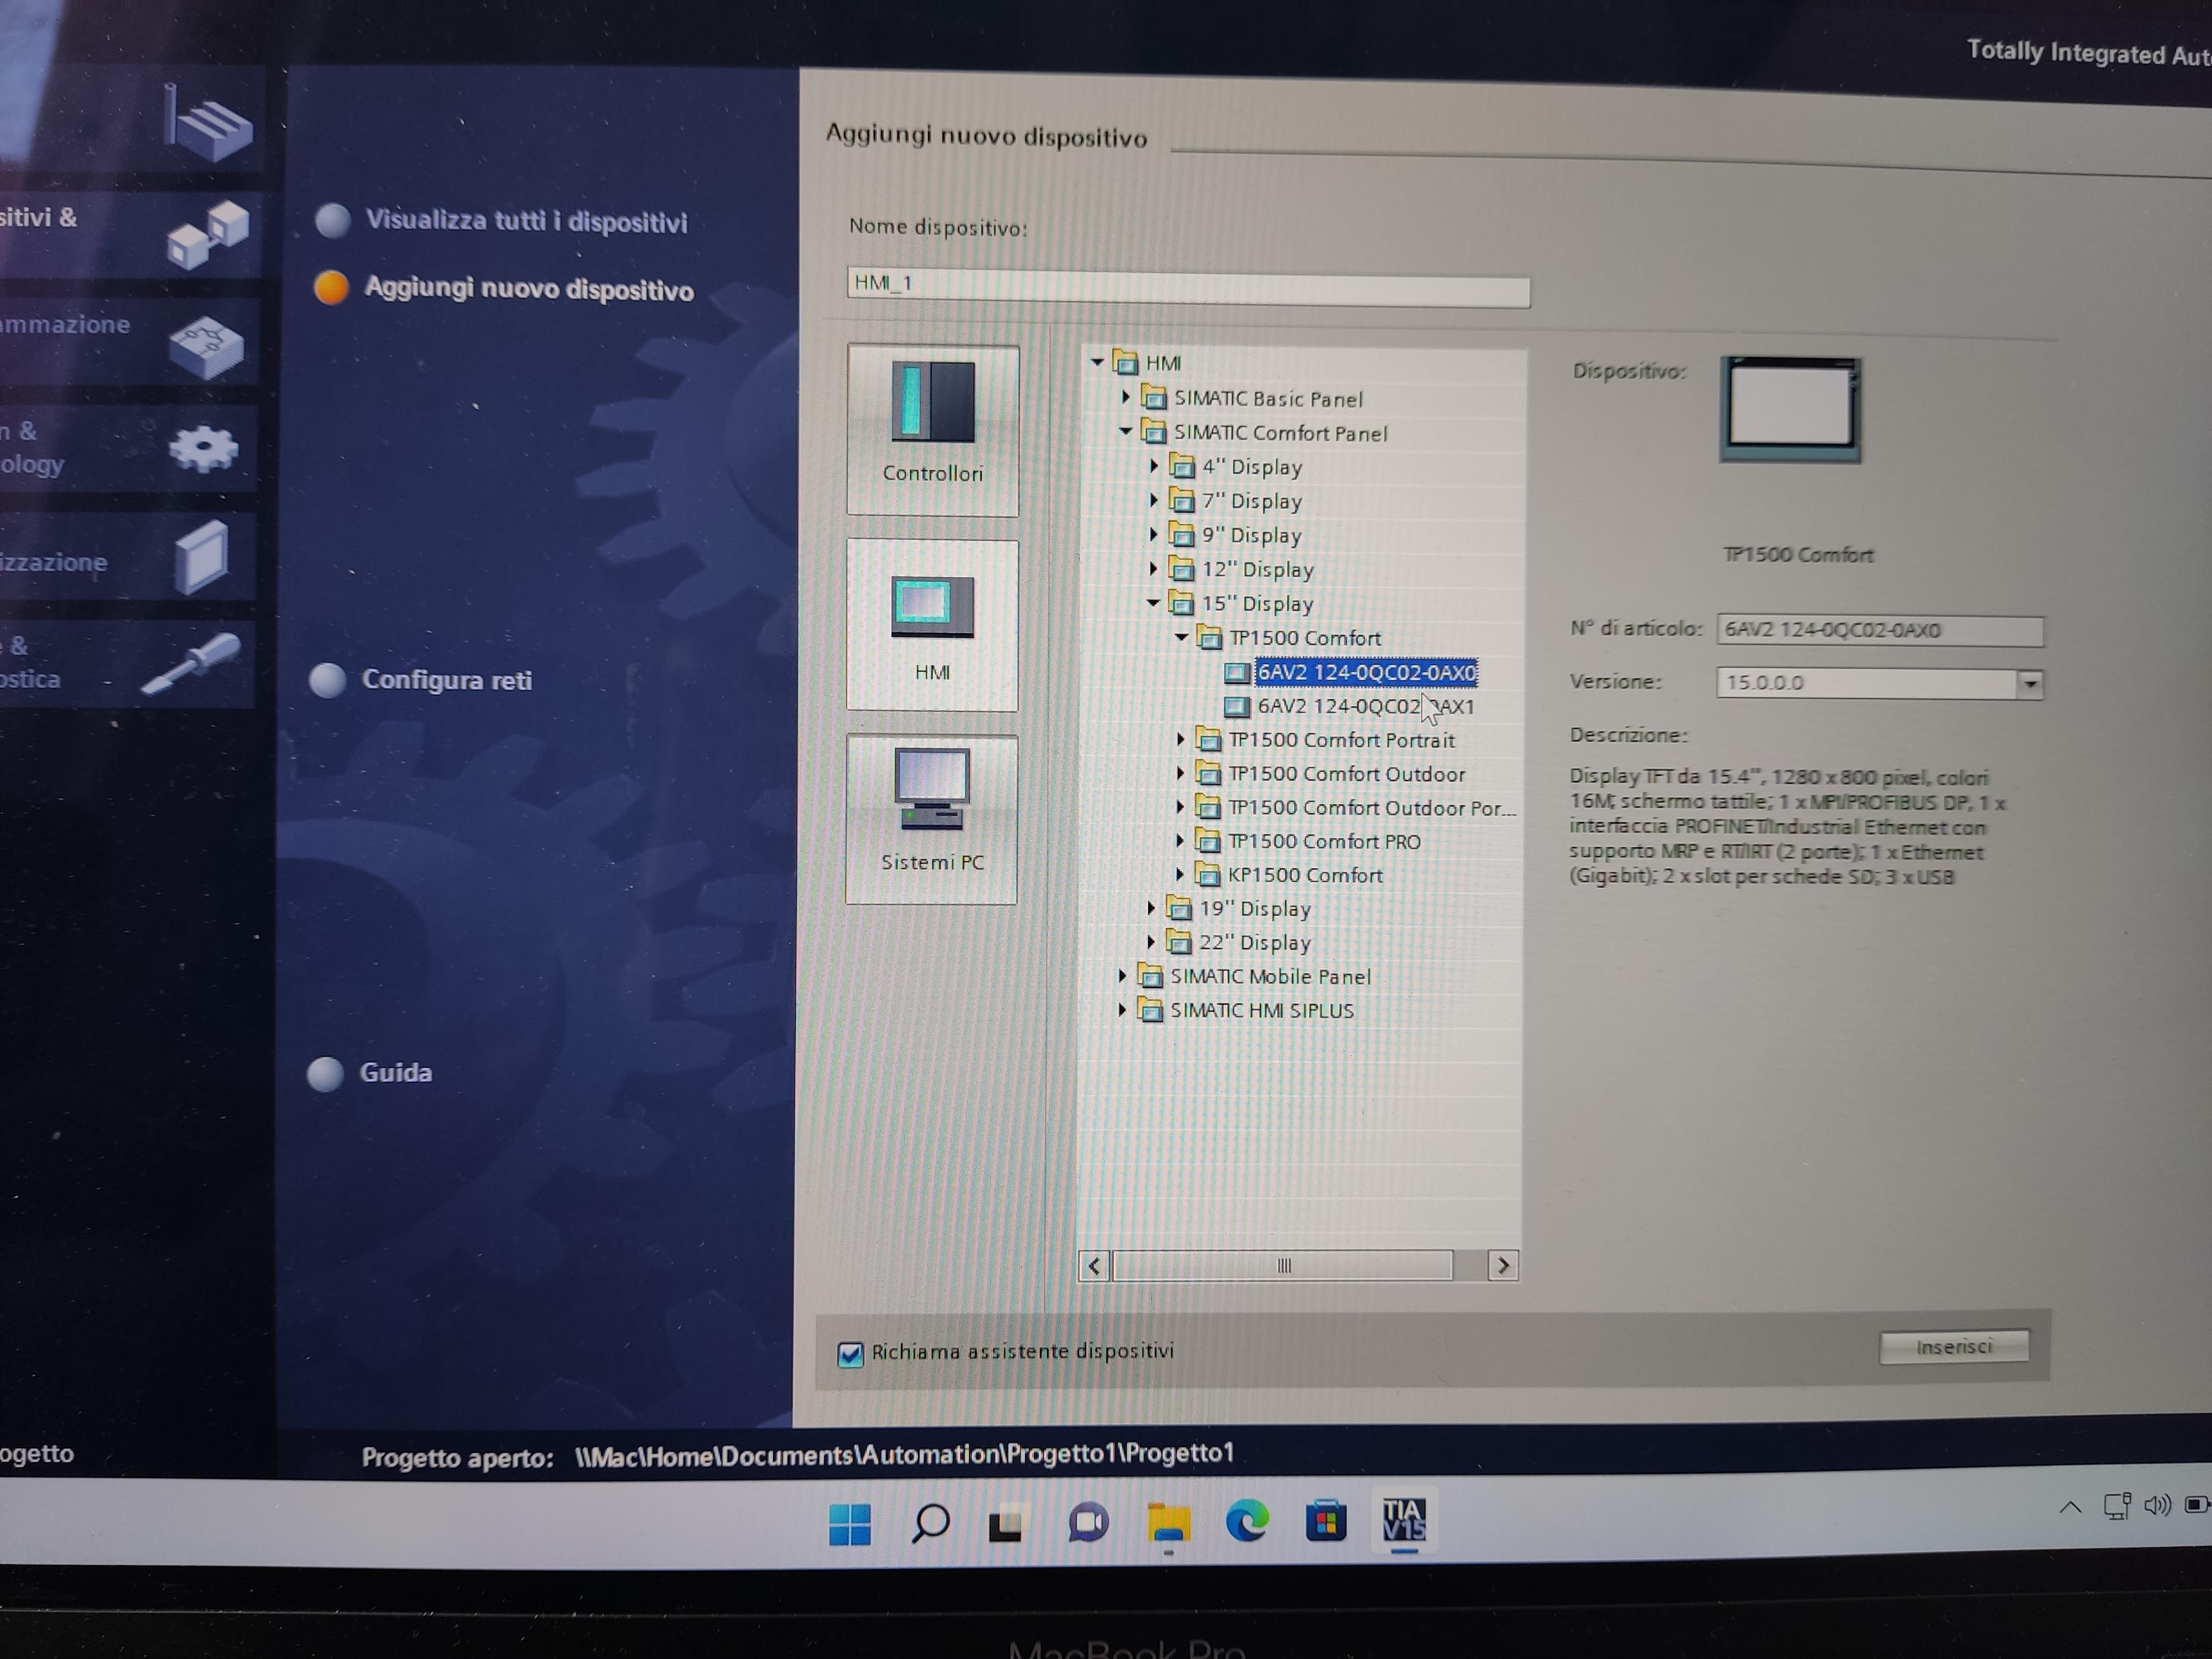2212x1659 pixels.
Task: Expand KP1500 Comfort folder
Action: click(x=1181, y=874)
